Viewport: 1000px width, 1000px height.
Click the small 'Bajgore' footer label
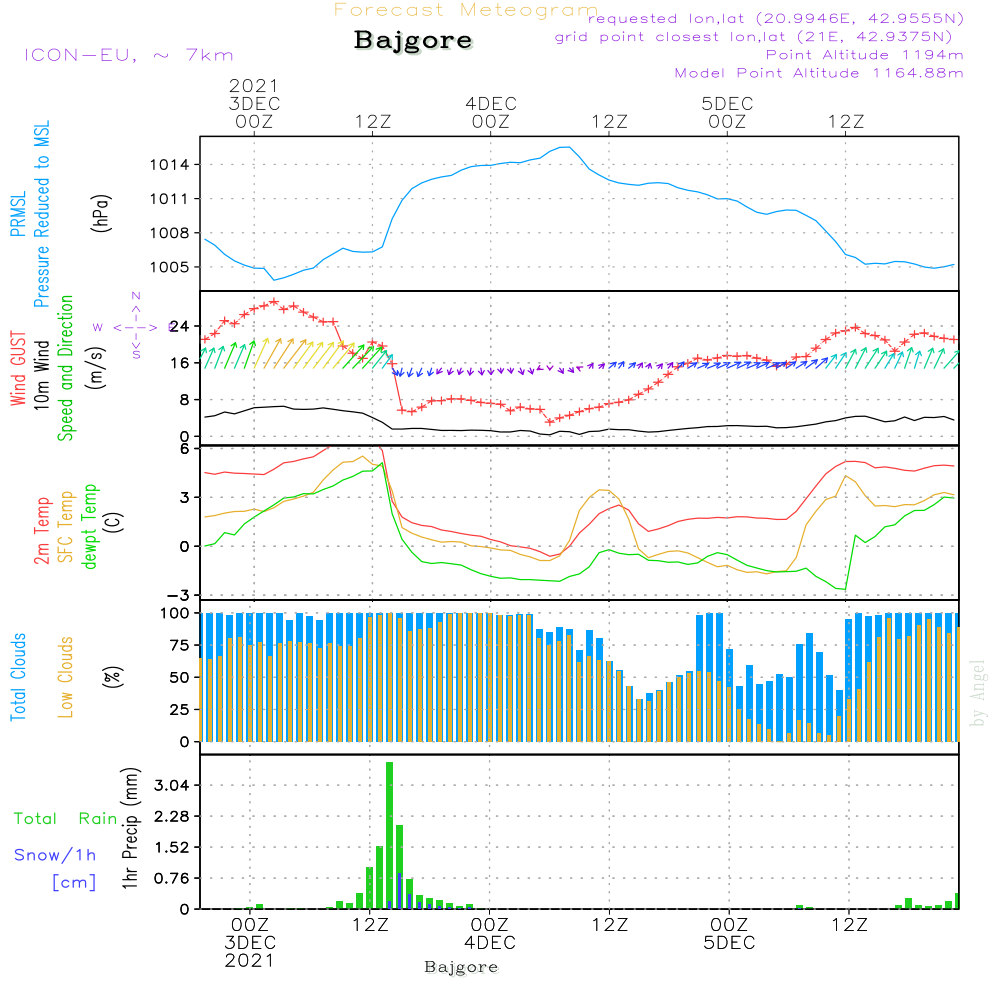[461, 967]
